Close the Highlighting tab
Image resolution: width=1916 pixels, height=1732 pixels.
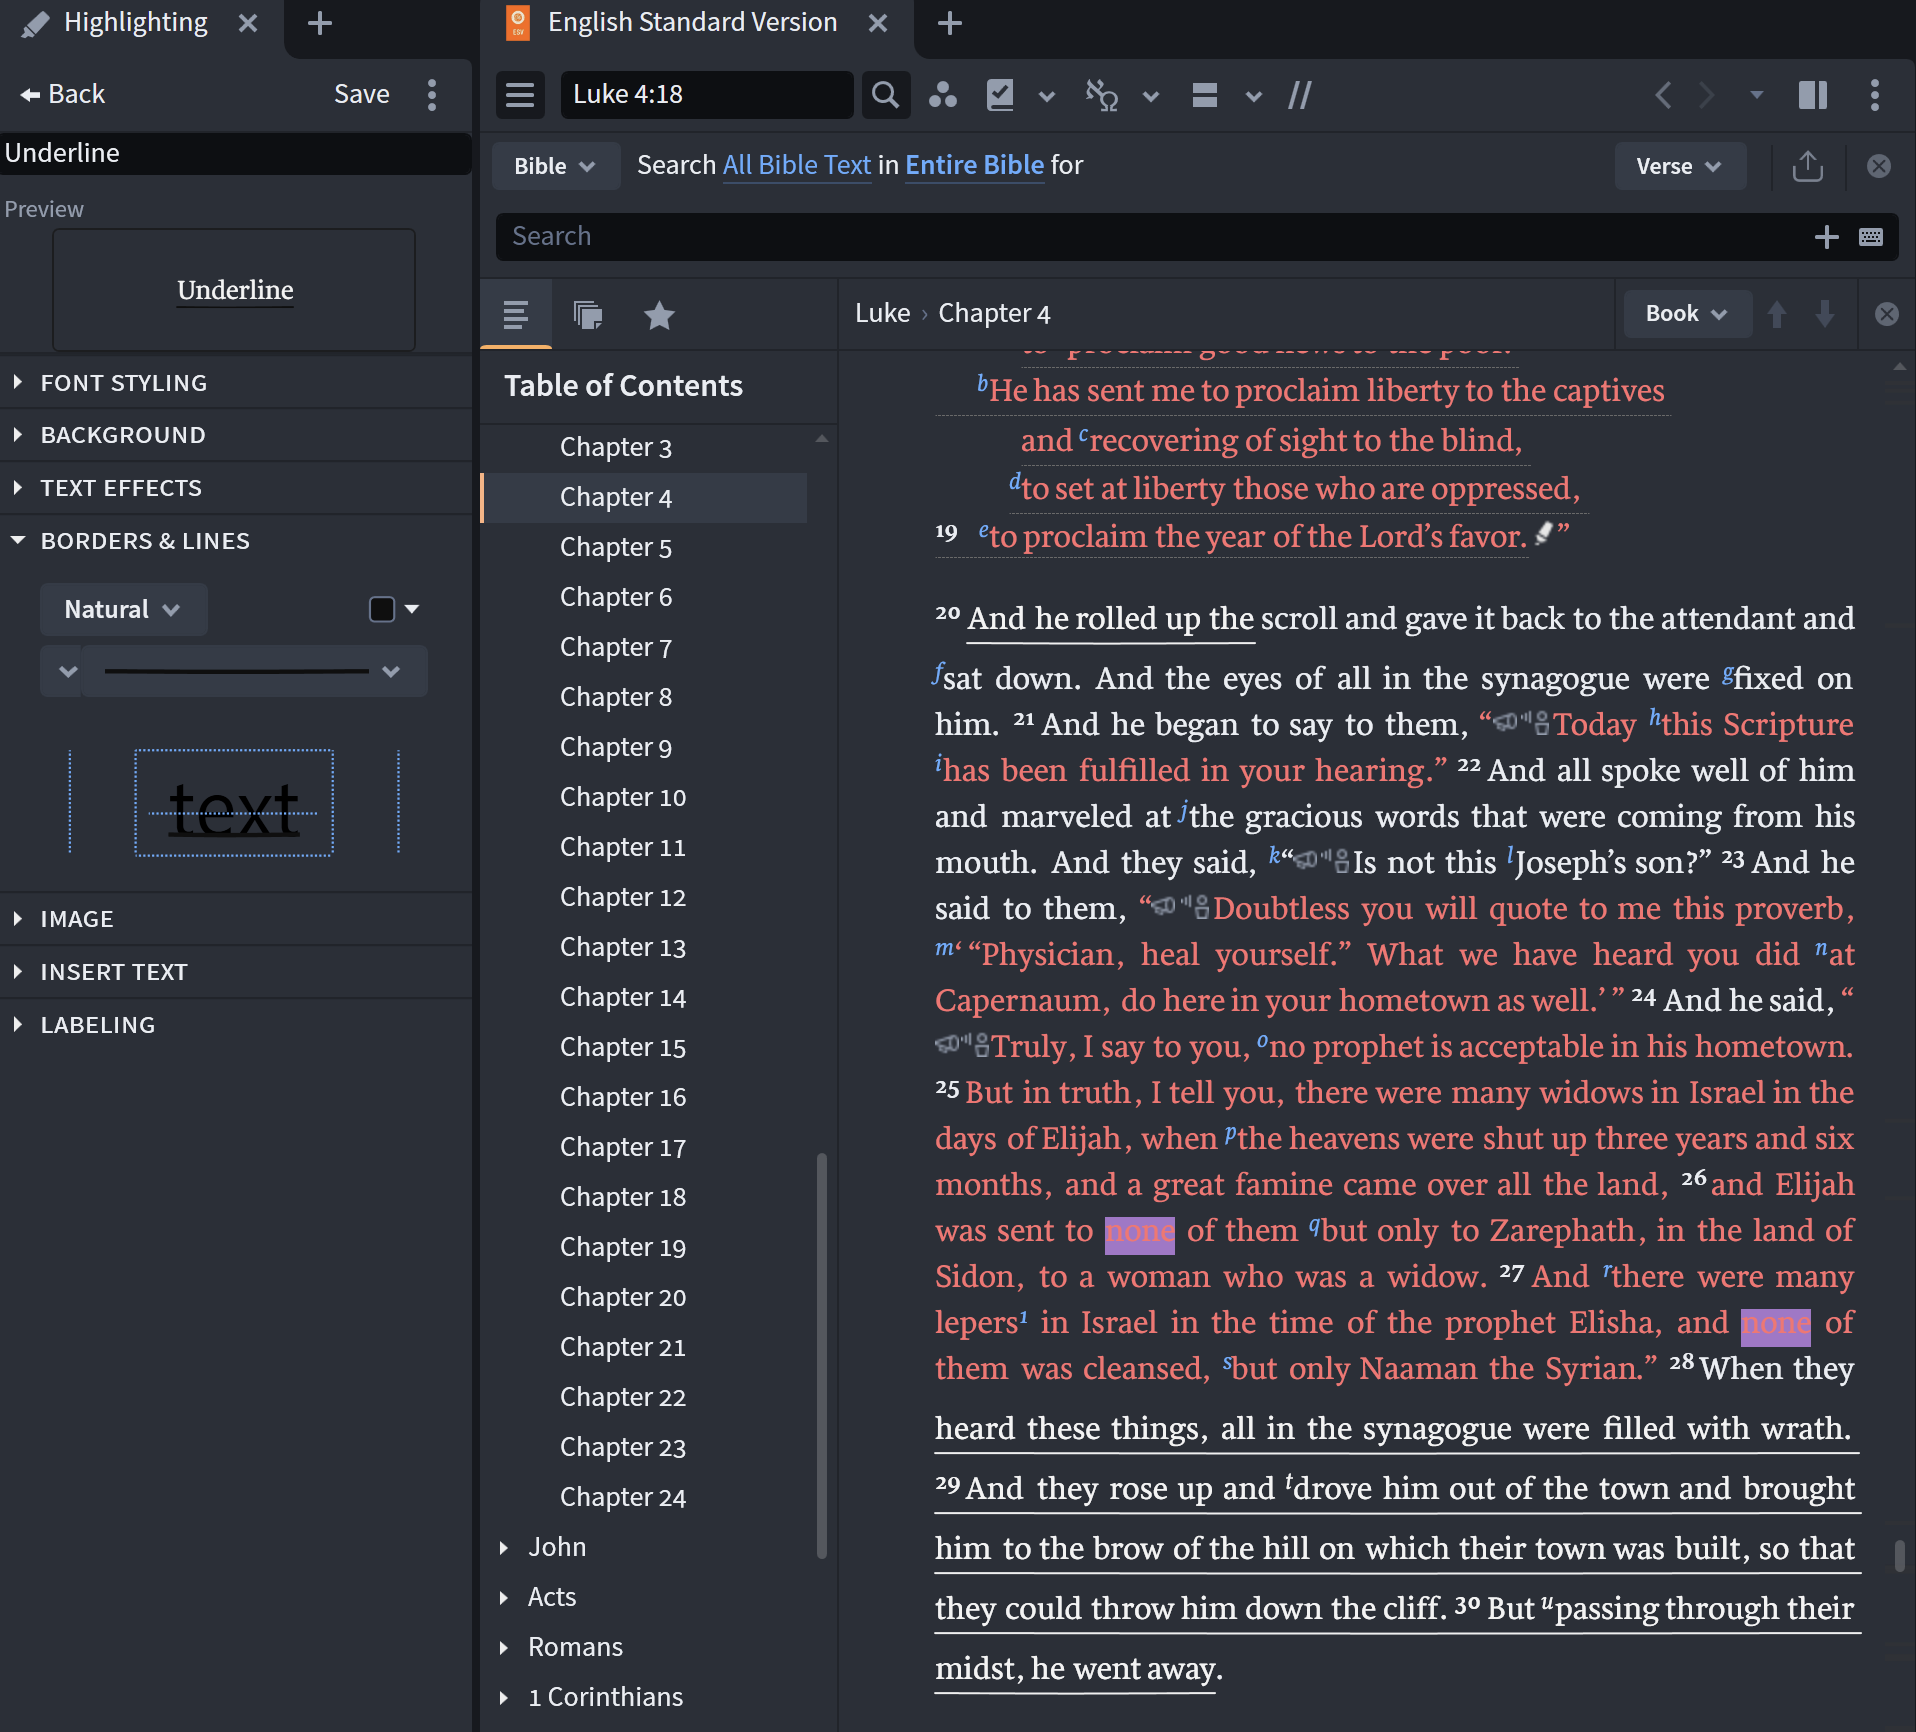248,23
